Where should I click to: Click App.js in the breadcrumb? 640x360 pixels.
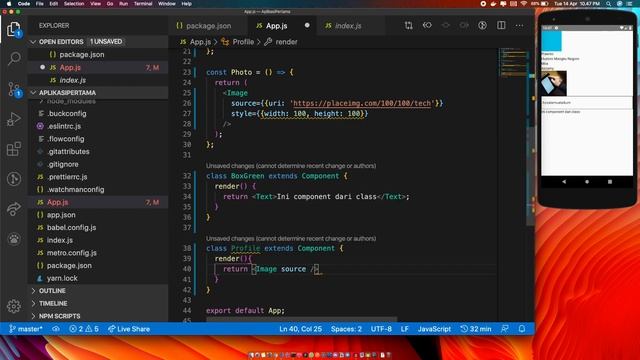tap(196, 42)
